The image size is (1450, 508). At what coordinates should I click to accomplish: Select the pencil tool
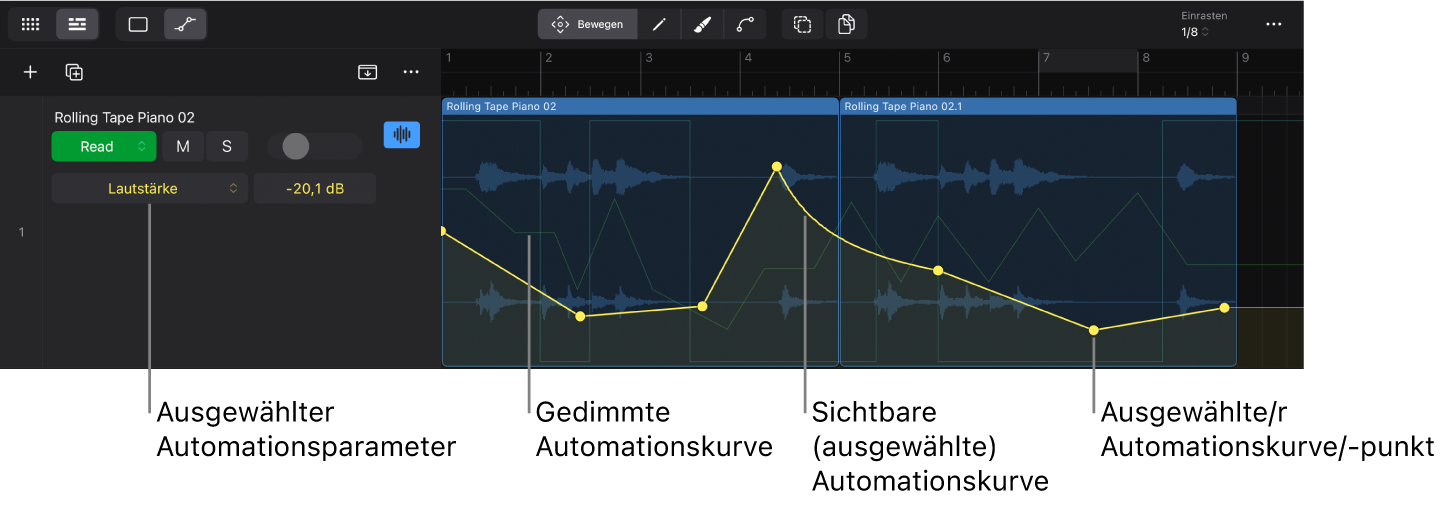click(x=659, y=24)
